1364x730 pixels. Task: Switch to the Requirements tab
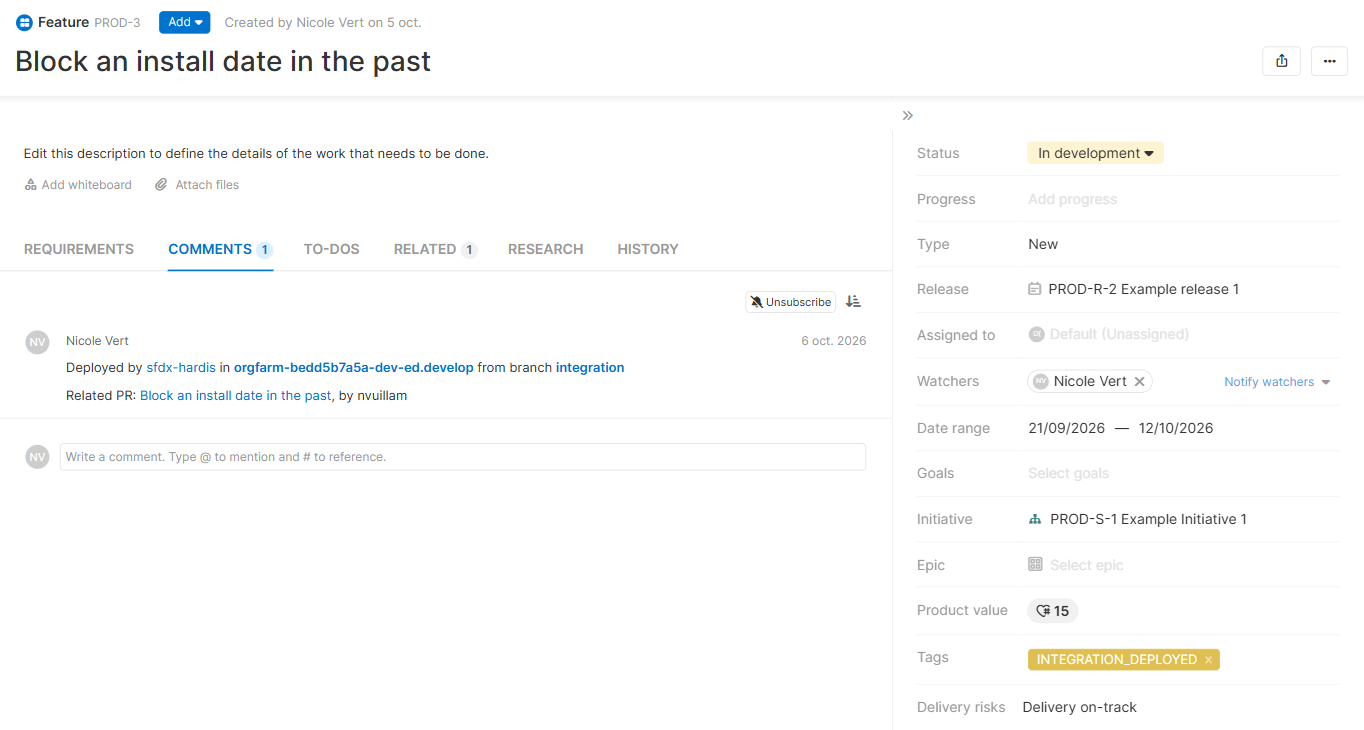point(79,249)
